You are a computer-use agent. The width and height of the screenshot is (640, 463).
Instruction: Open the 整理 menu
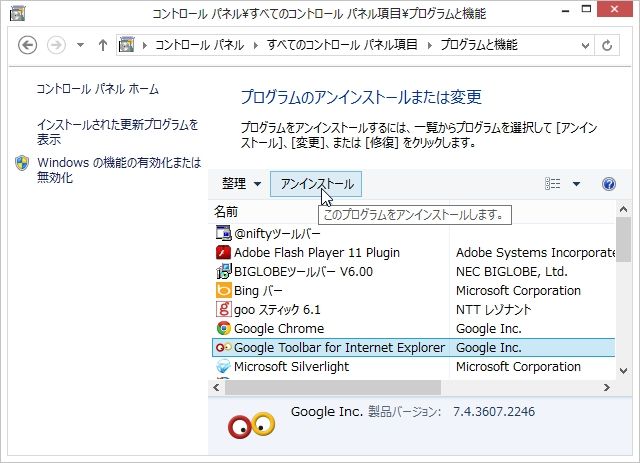(x=241, y=184)
